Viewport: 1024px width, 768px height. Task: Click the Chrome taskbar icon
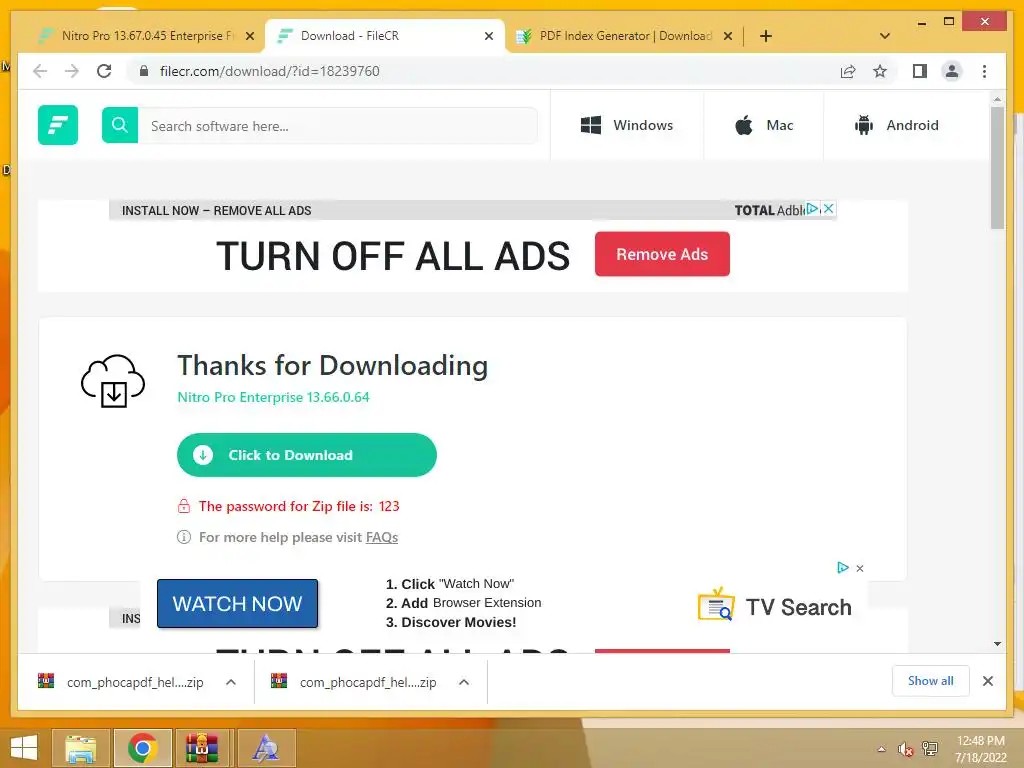coord(142,748)
